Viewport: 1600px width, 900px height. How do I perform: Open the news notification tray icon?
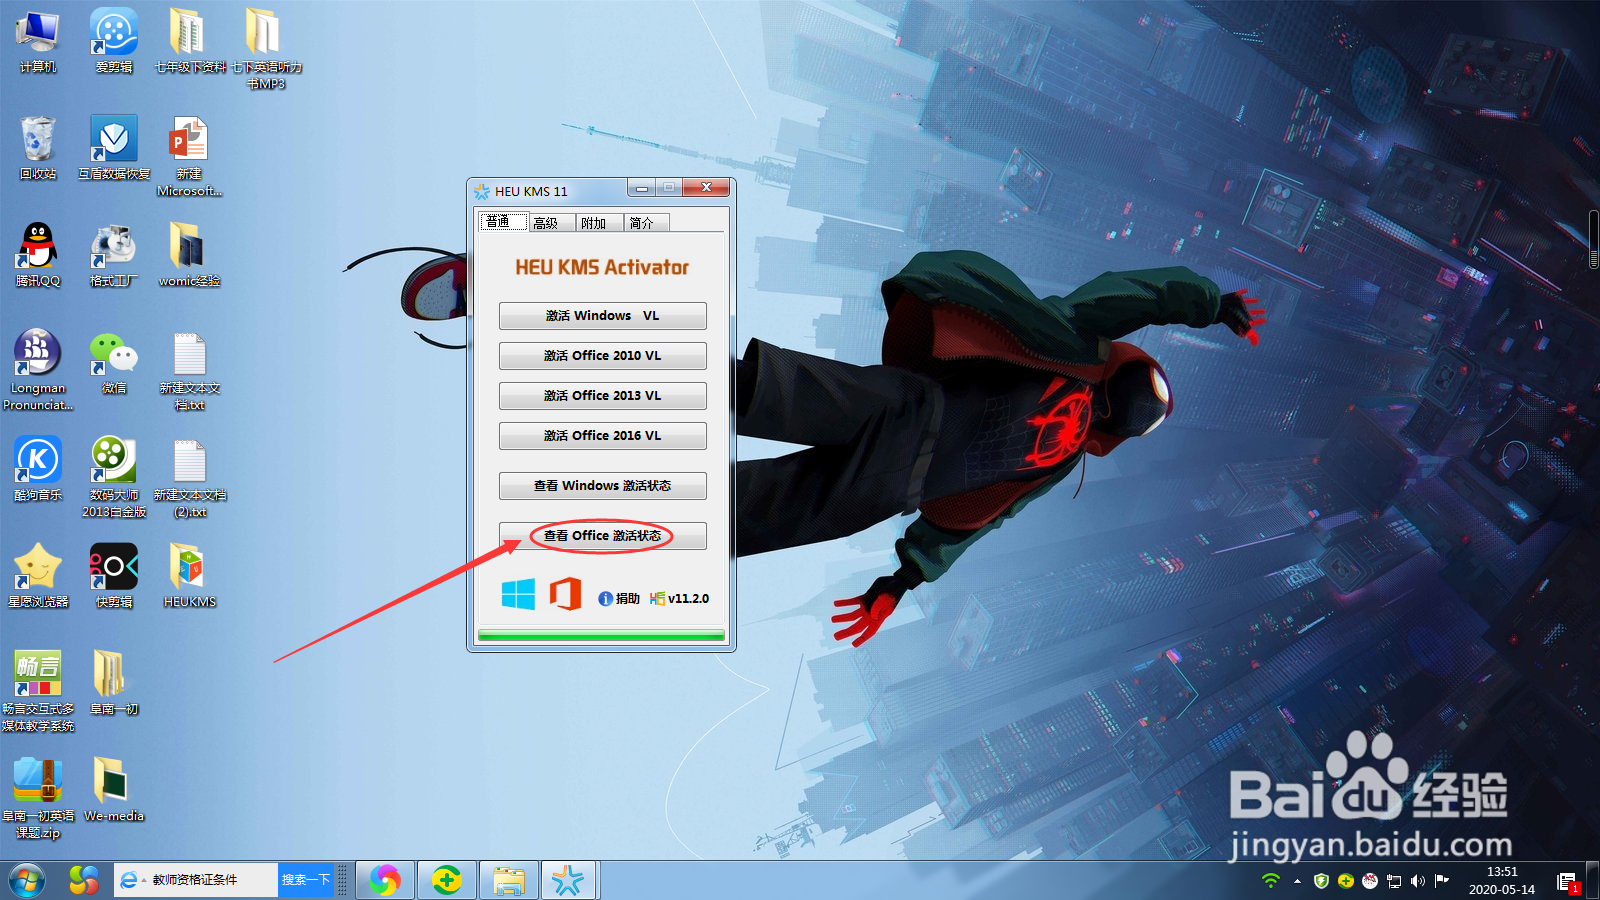tap(1567, 881)
